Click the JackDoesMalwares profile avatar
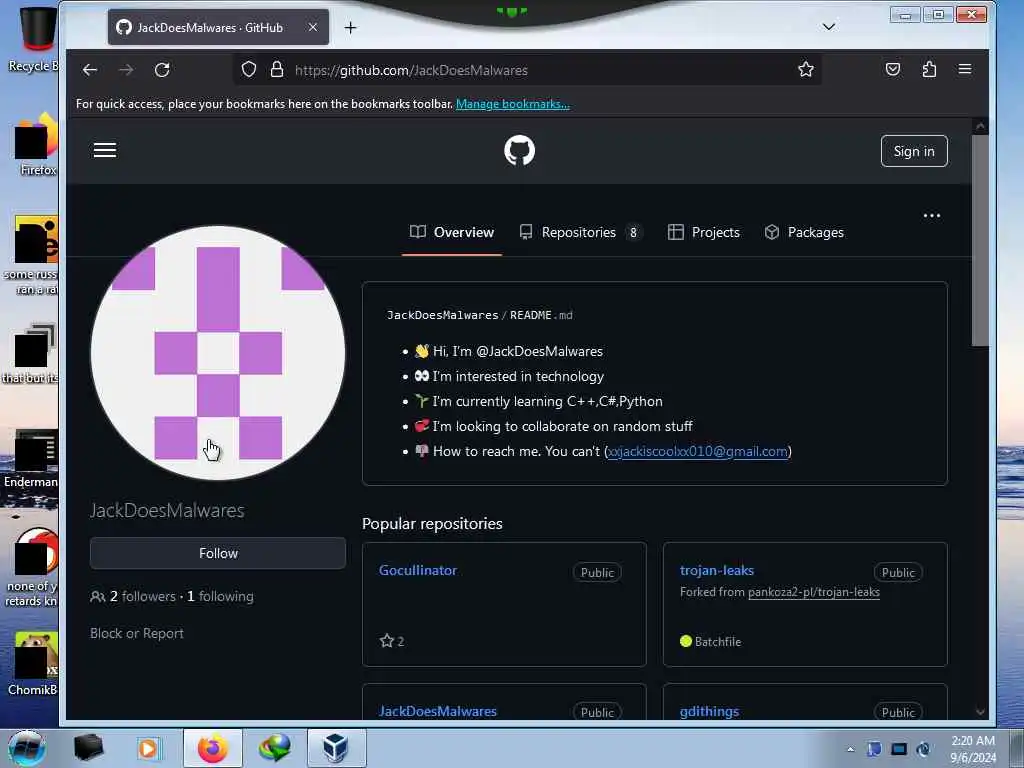Screen dimensions: 1024x768 pyautogui.click(x=218, y=353)
